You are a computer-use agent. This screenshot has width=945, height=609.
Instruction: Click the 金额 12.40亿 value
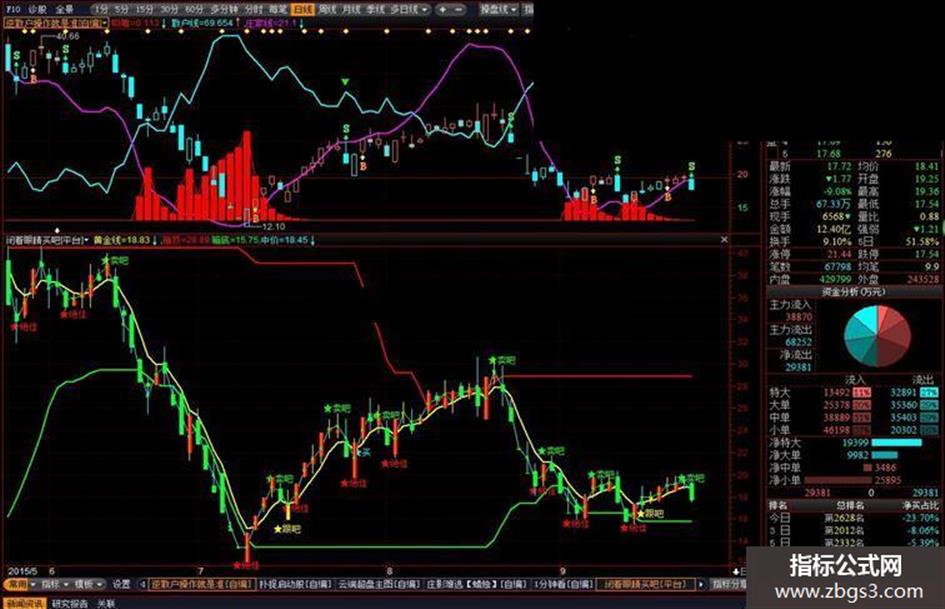pyautogui.click(x=835, y=229)
